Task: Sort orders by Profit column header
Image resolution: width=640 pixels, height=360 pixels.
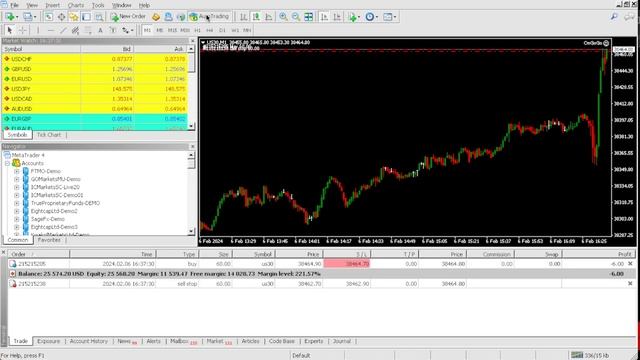Action: click(x=599, y=254)
